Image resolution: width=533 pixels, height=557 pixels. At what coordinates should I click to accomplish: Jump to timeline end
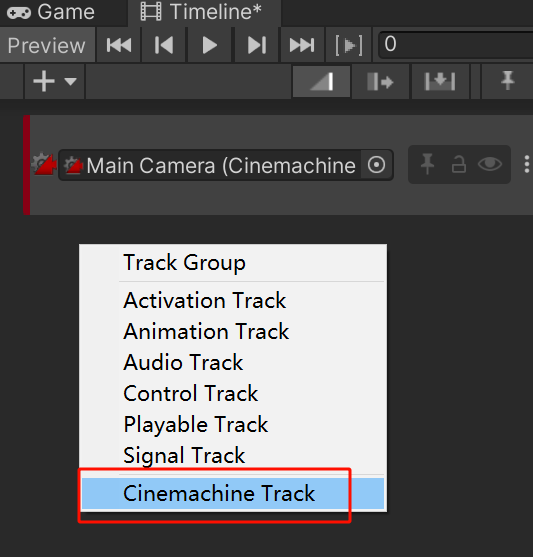pyautogui.click(x=302, y=45)
